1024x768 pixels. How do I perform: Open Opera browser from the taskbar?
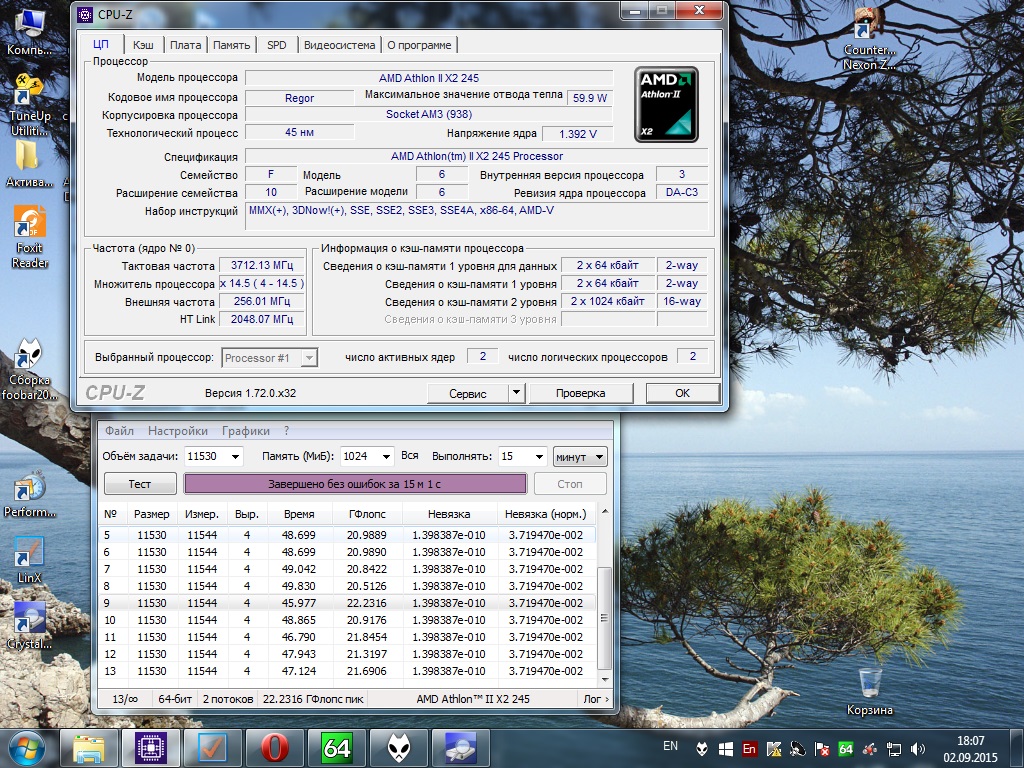pos(274,747)
